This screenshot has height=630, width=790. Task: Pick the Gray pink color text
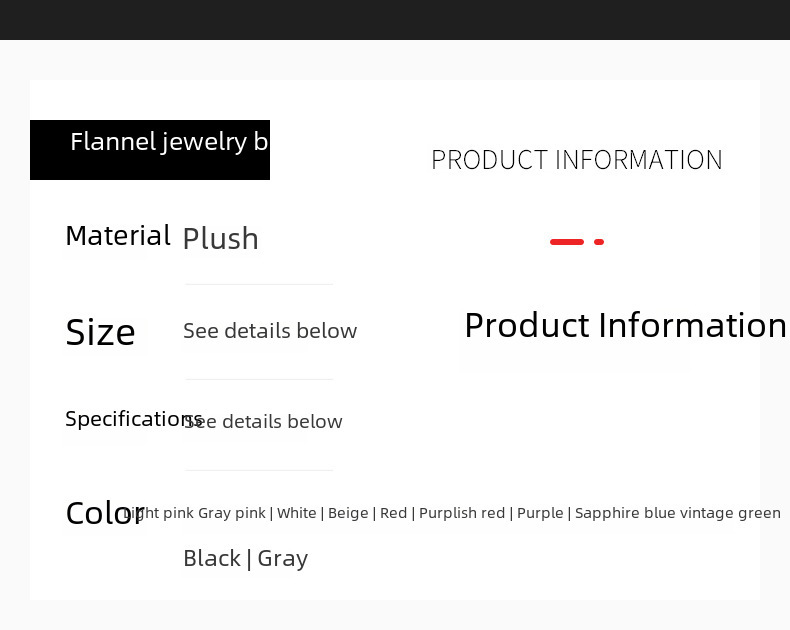(x=232, y=513)
